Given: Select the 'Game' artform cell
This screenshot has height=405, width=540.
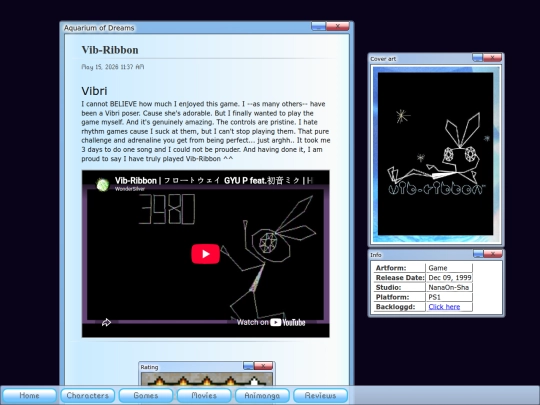Looking at the screenshot, I should tap(449, 268).
